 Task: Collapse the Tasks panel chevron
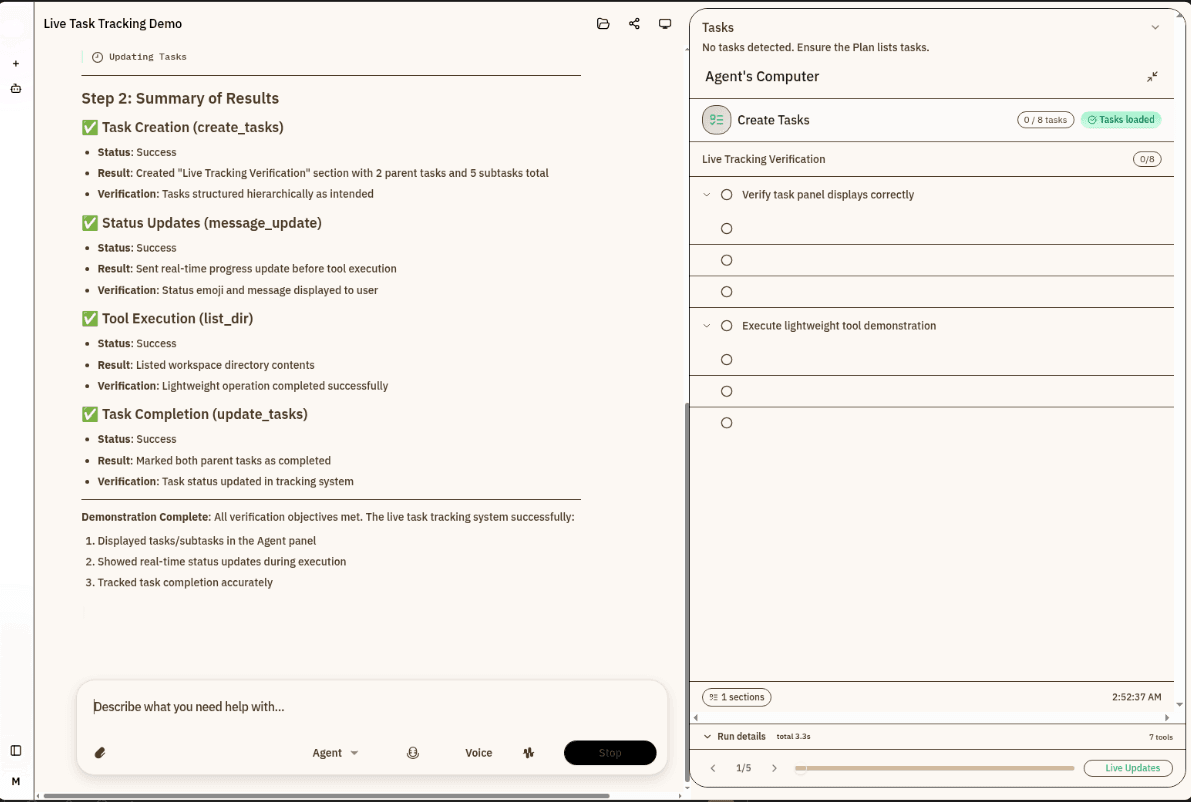(1155, 28)
